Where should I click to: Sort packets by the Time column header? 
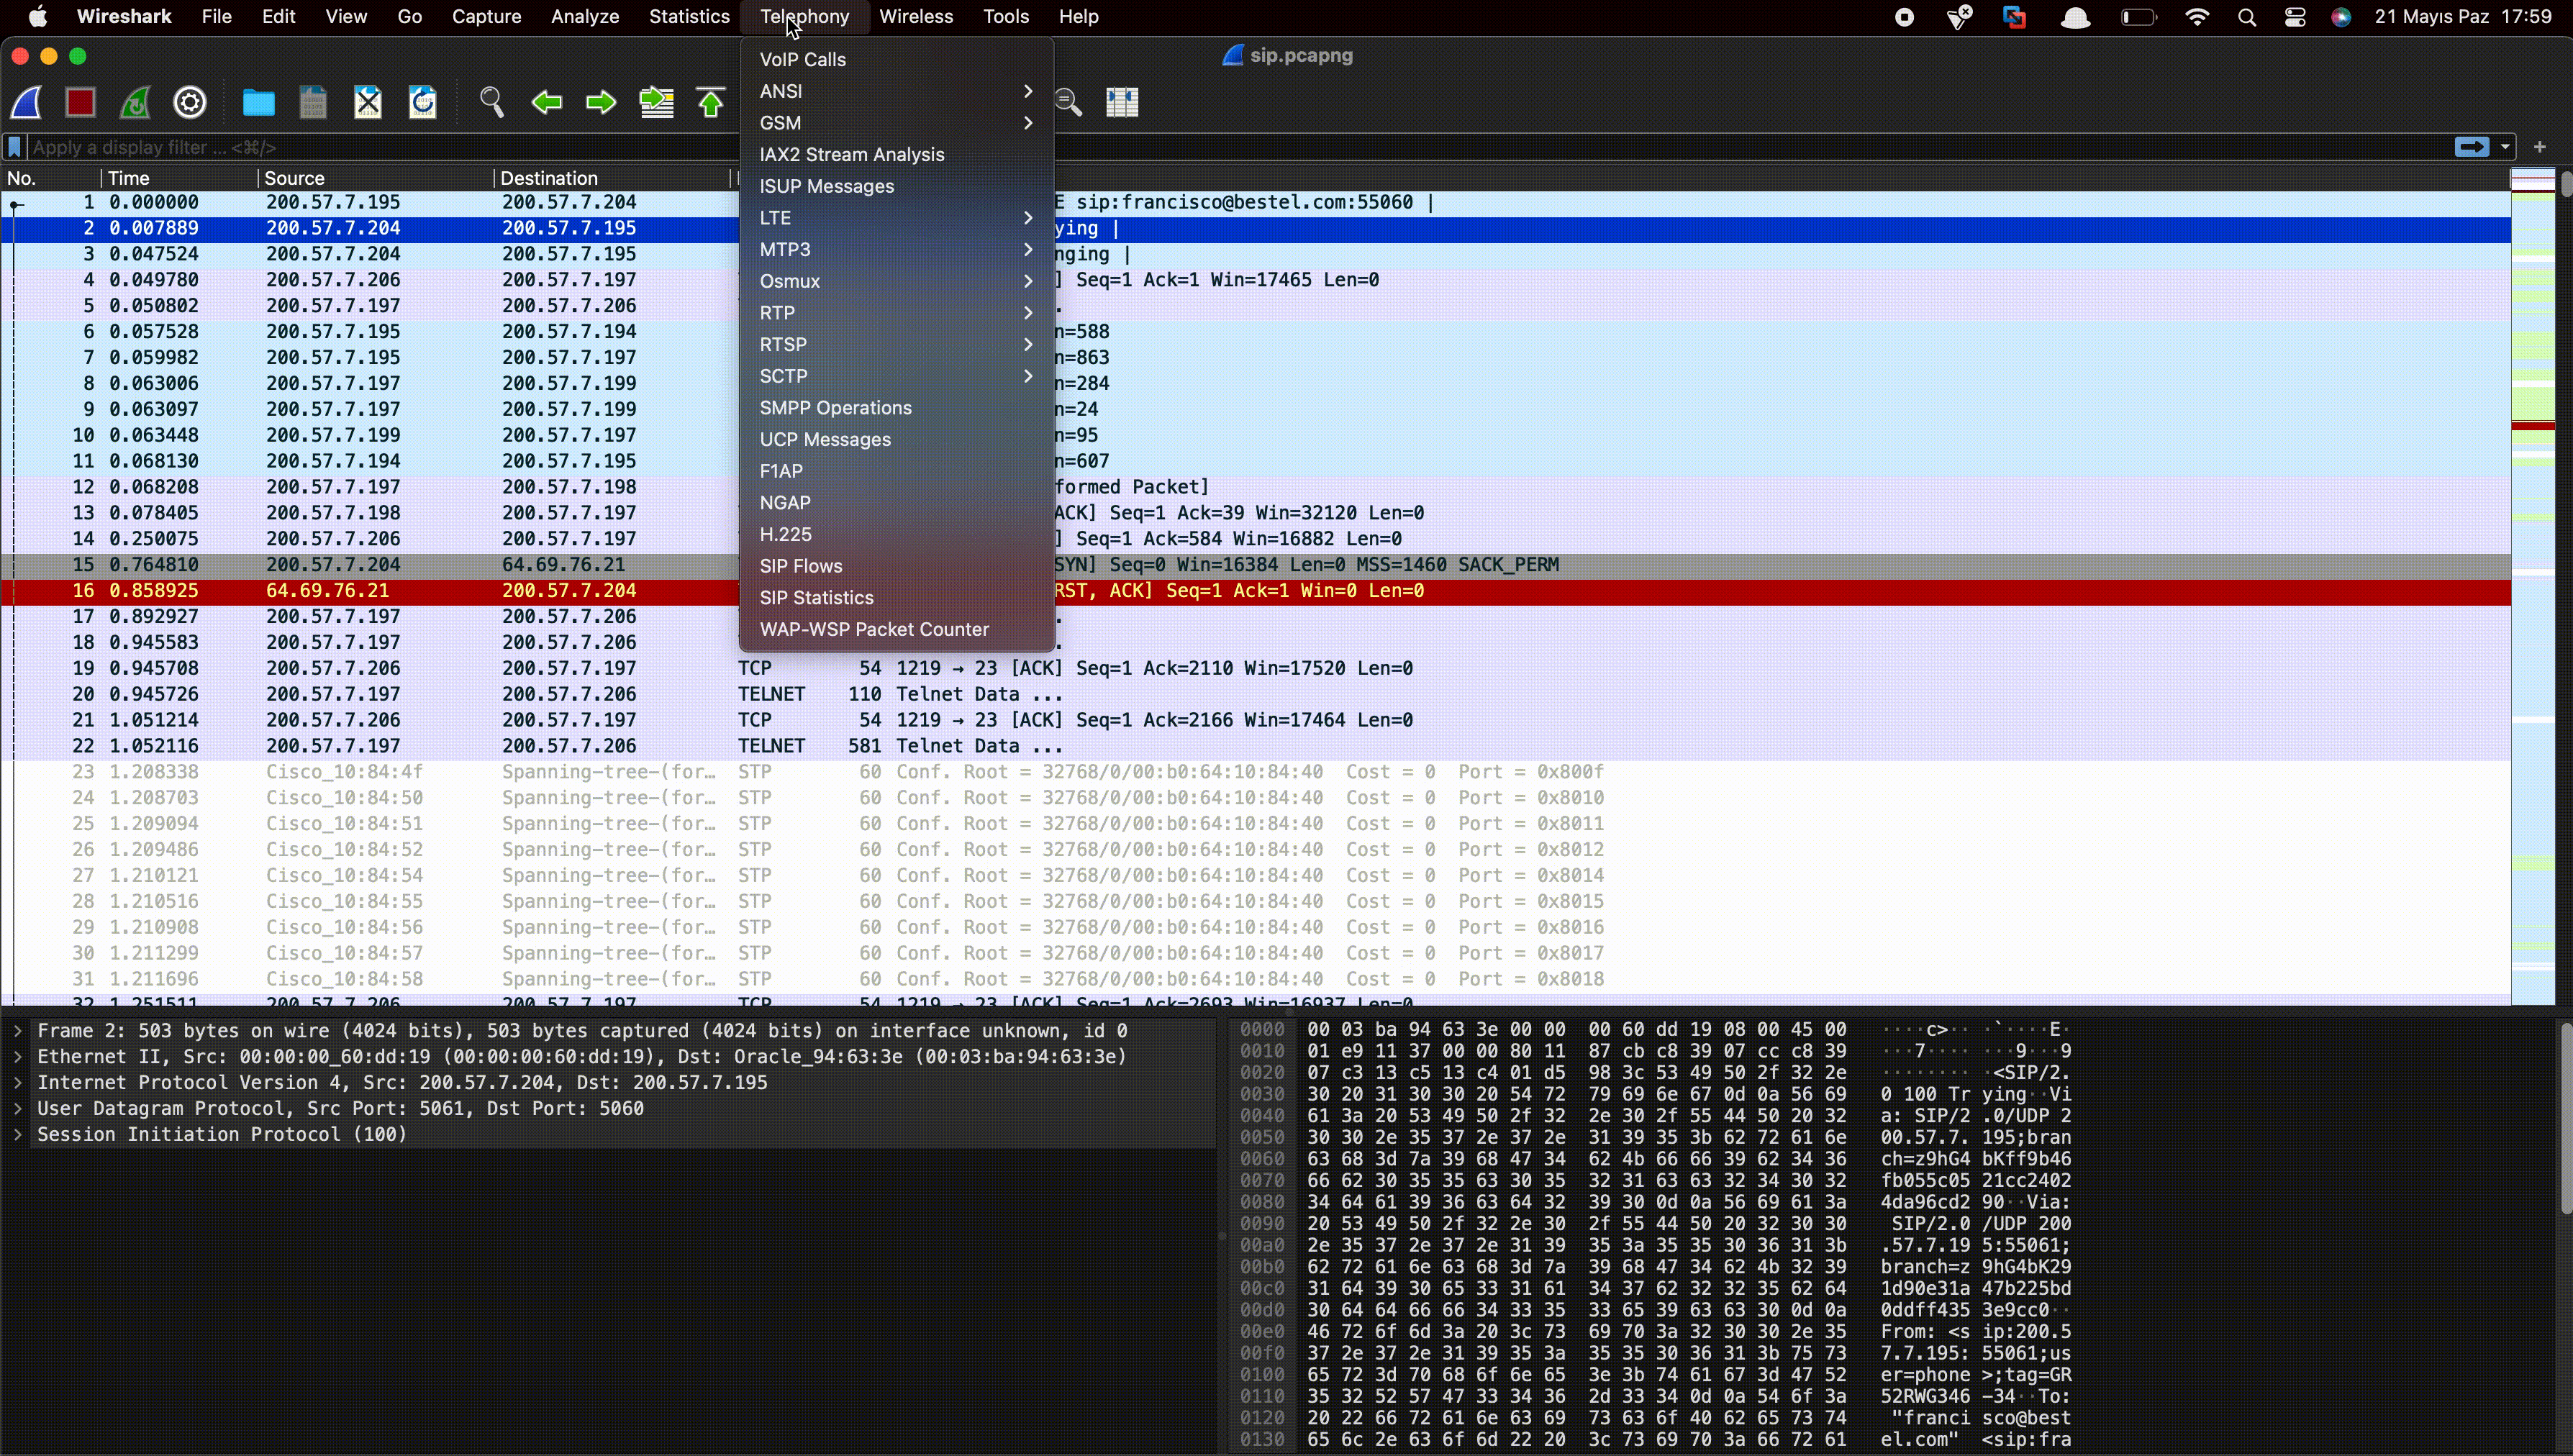click(x=180, y=178)
